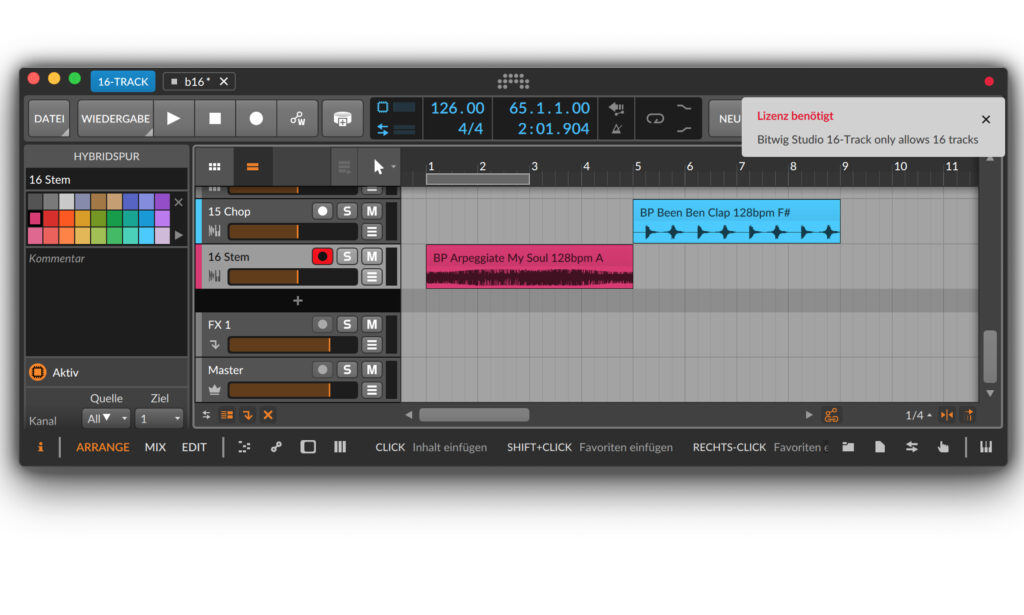This screenshot has width=1024, height=615.
Task: Open the ARRANGE view
Action: click(103, 447)
